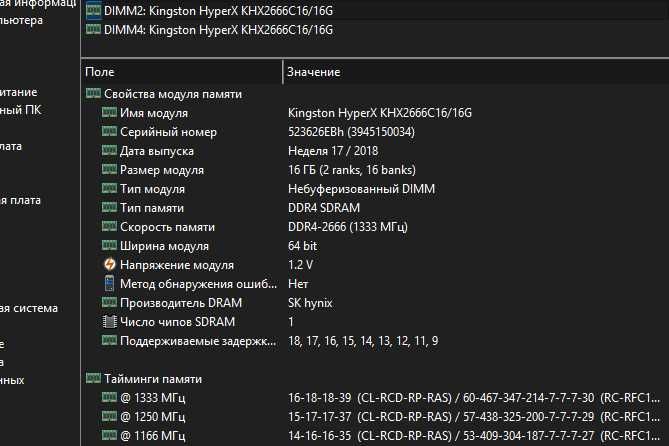
Task: Click the icon beside 'Размер модуля'
Action: coord(109,169)
